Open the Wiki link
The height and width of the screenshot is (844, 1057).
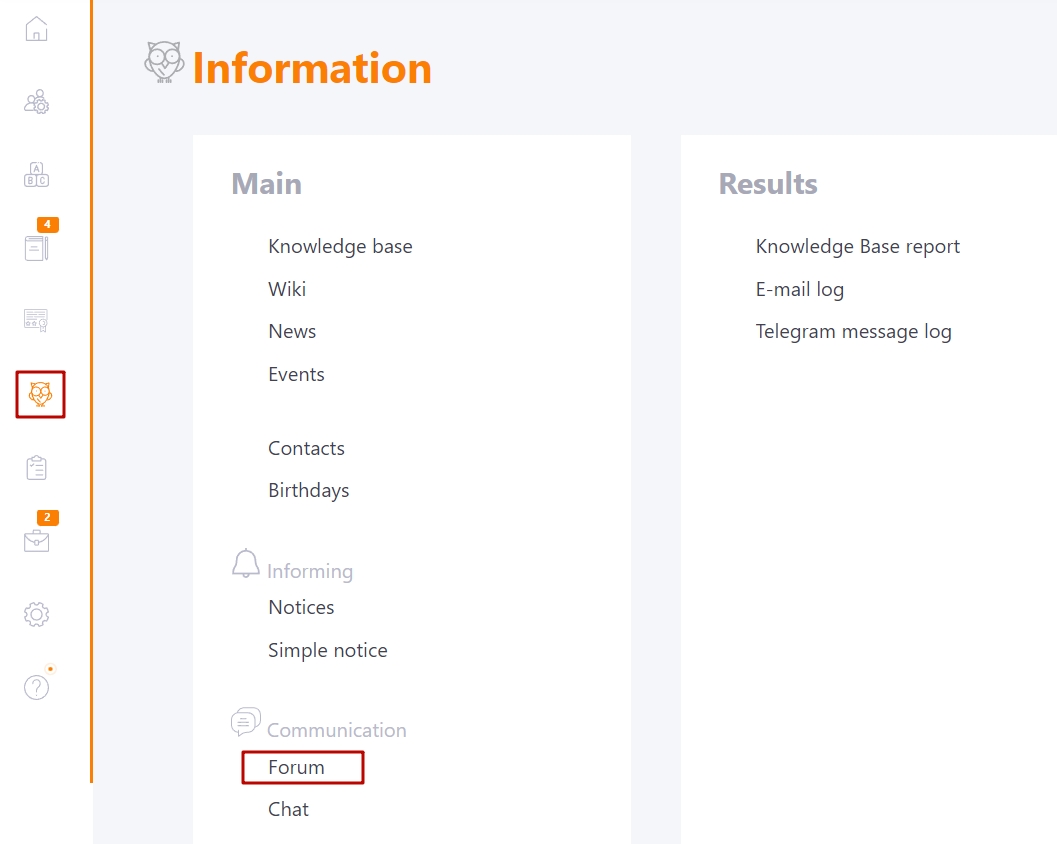pos(287,289)
